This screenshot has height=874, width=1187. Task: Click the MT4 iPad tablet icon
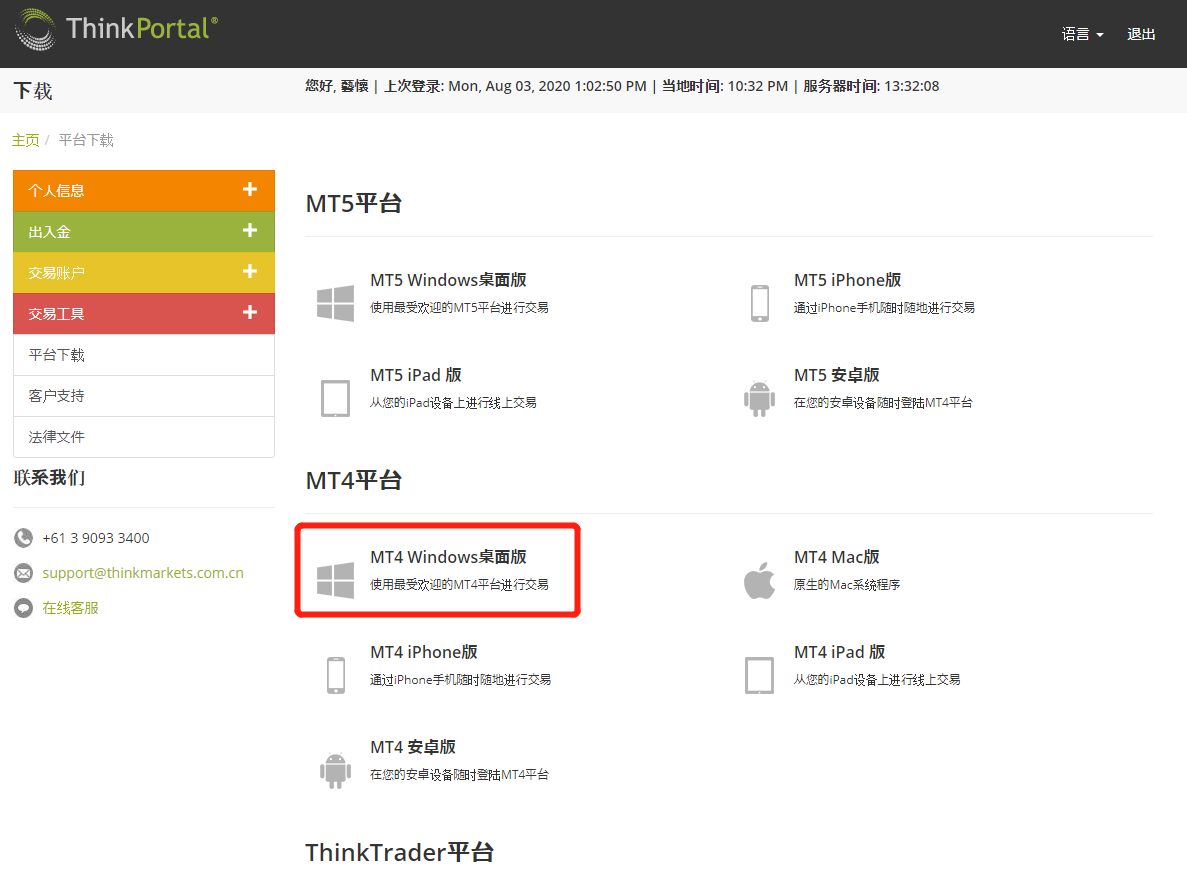pos(759,675)
